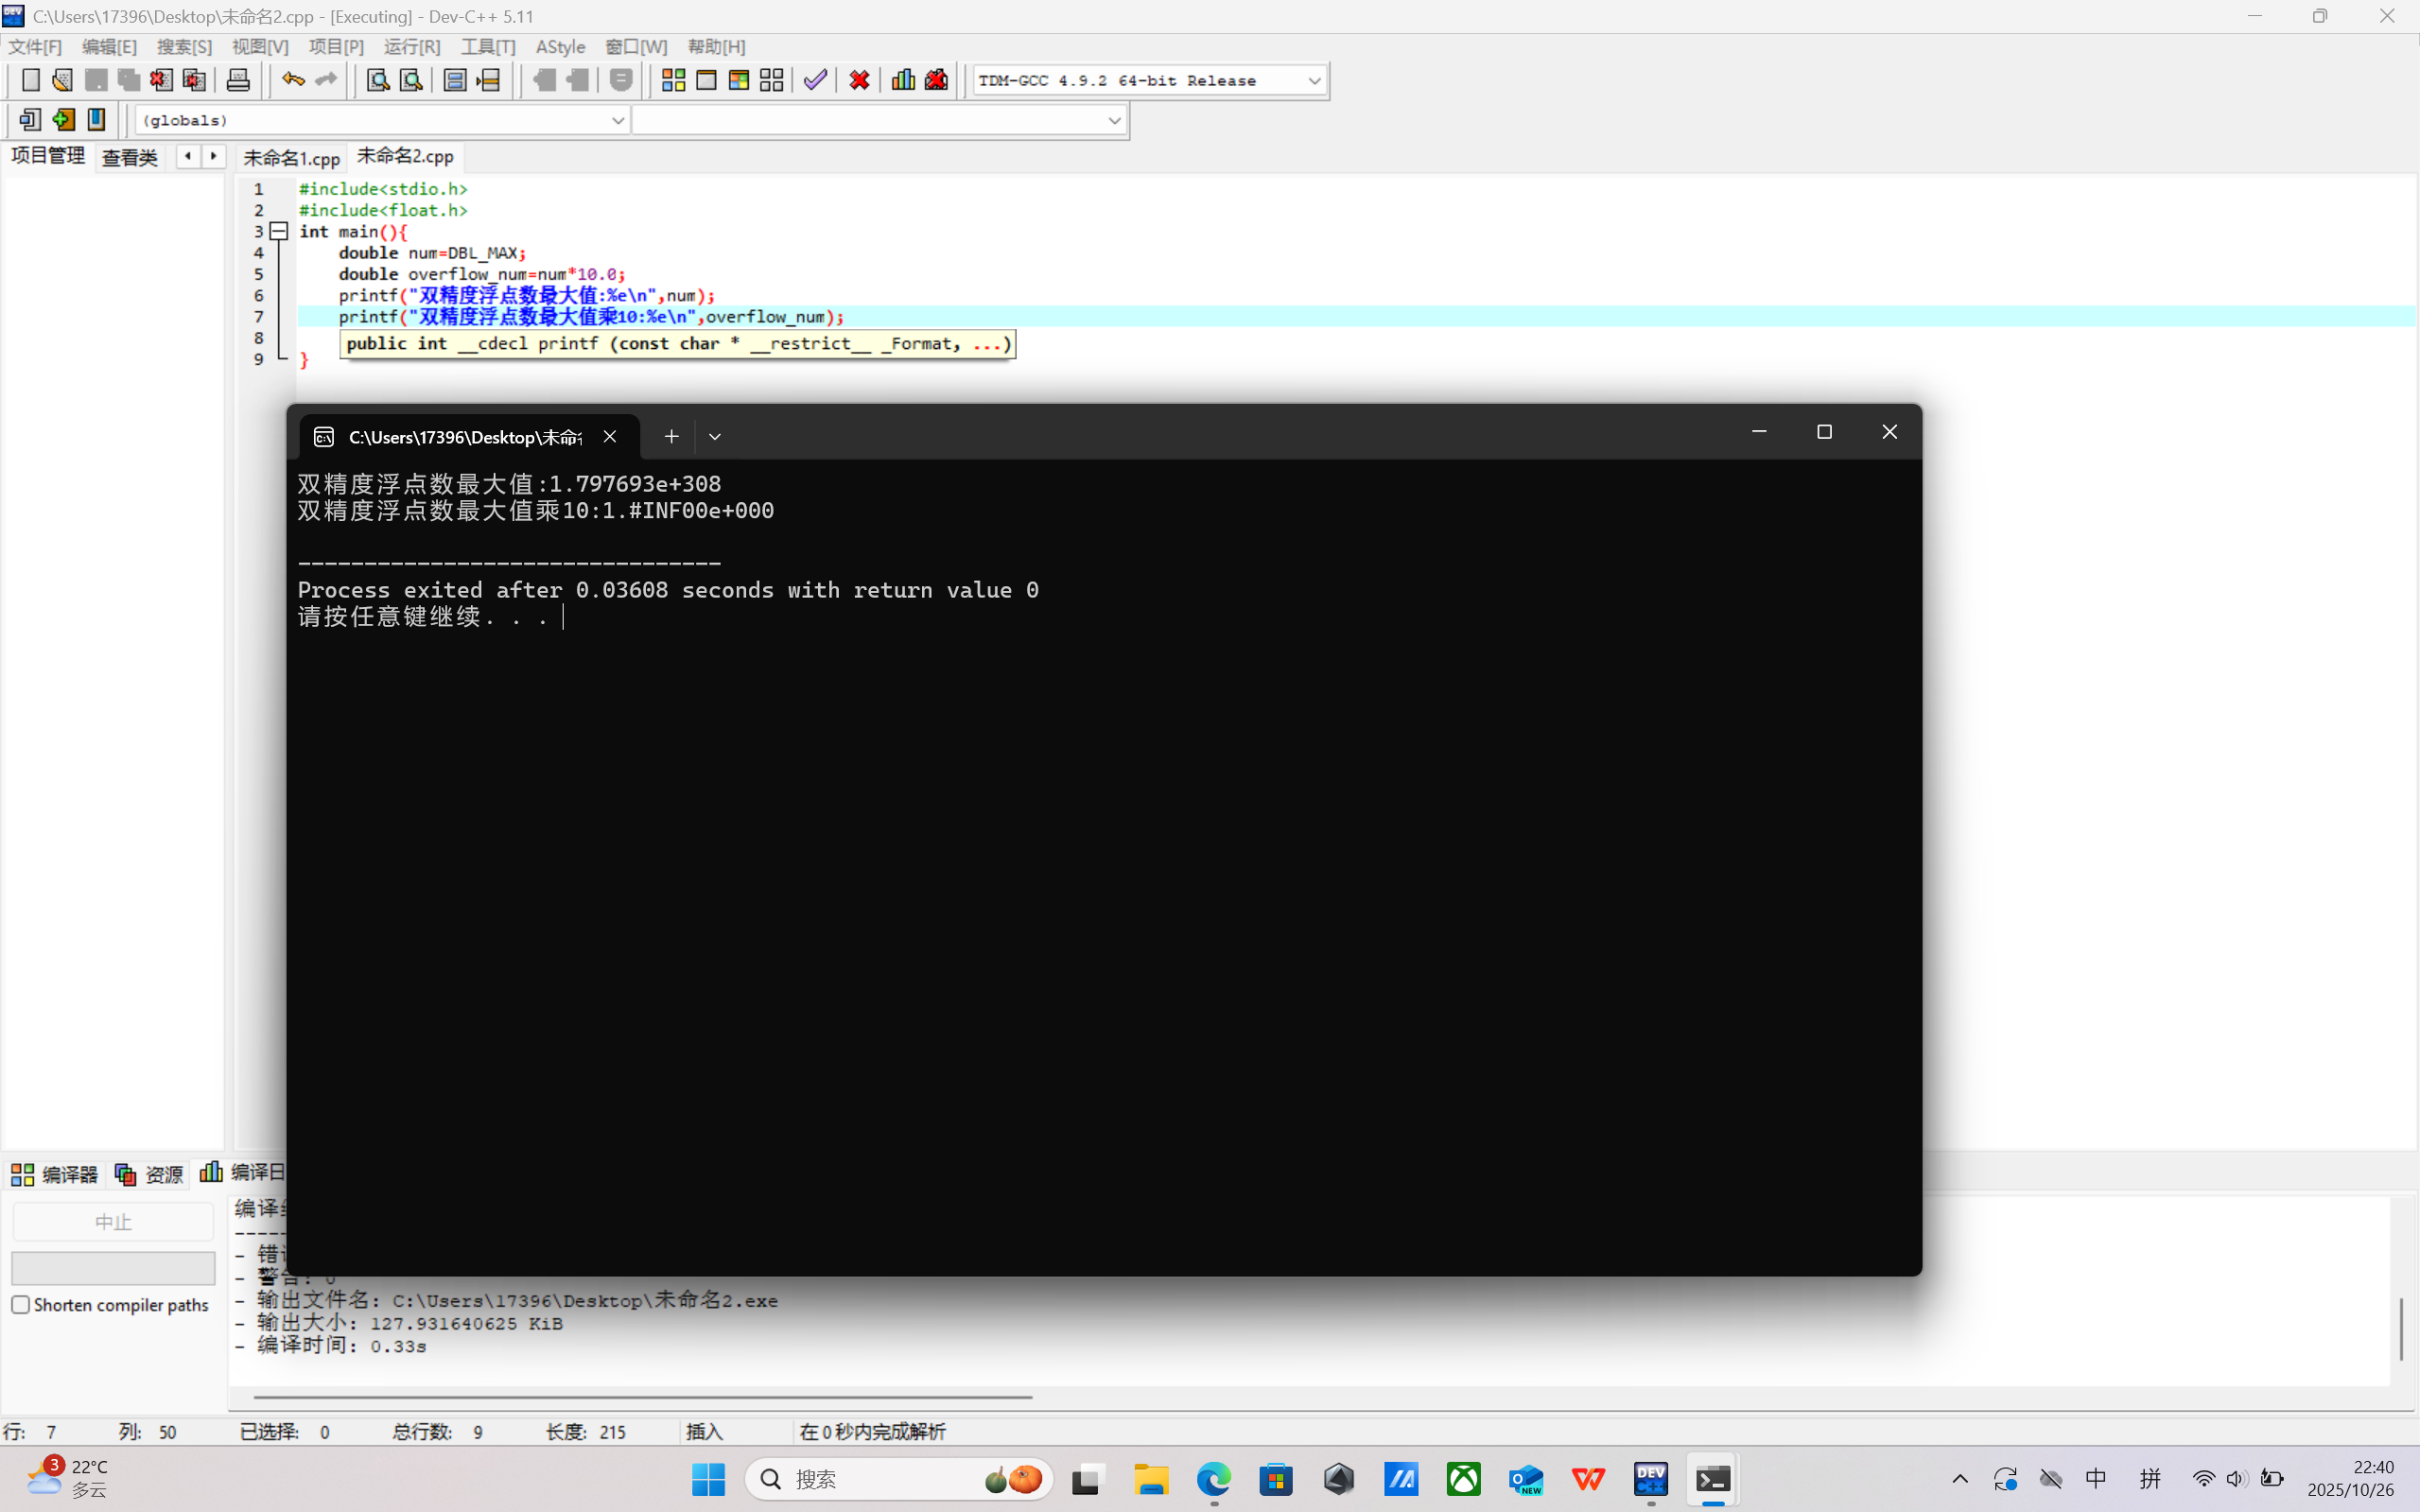Select the 查看类 side panel tab

pos(130,158)
